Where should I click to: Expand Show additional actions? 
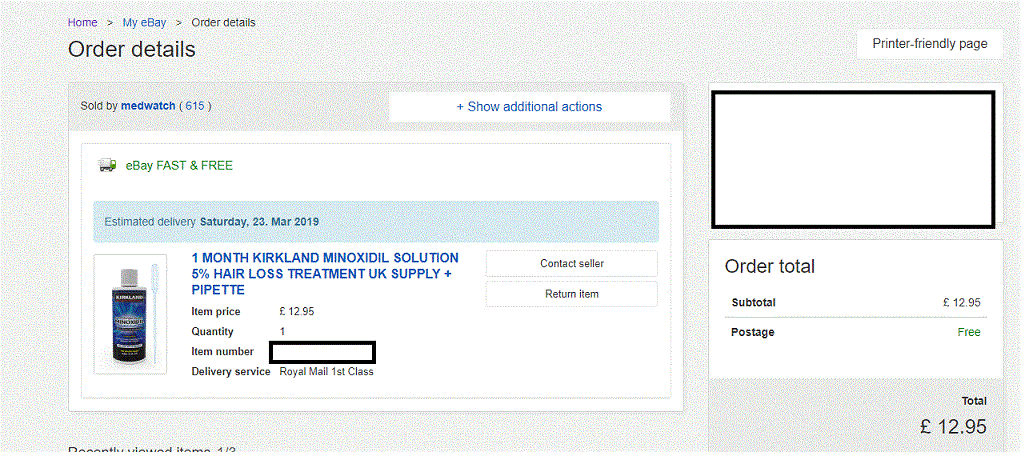pyautogui.click(x=529, y=107)
